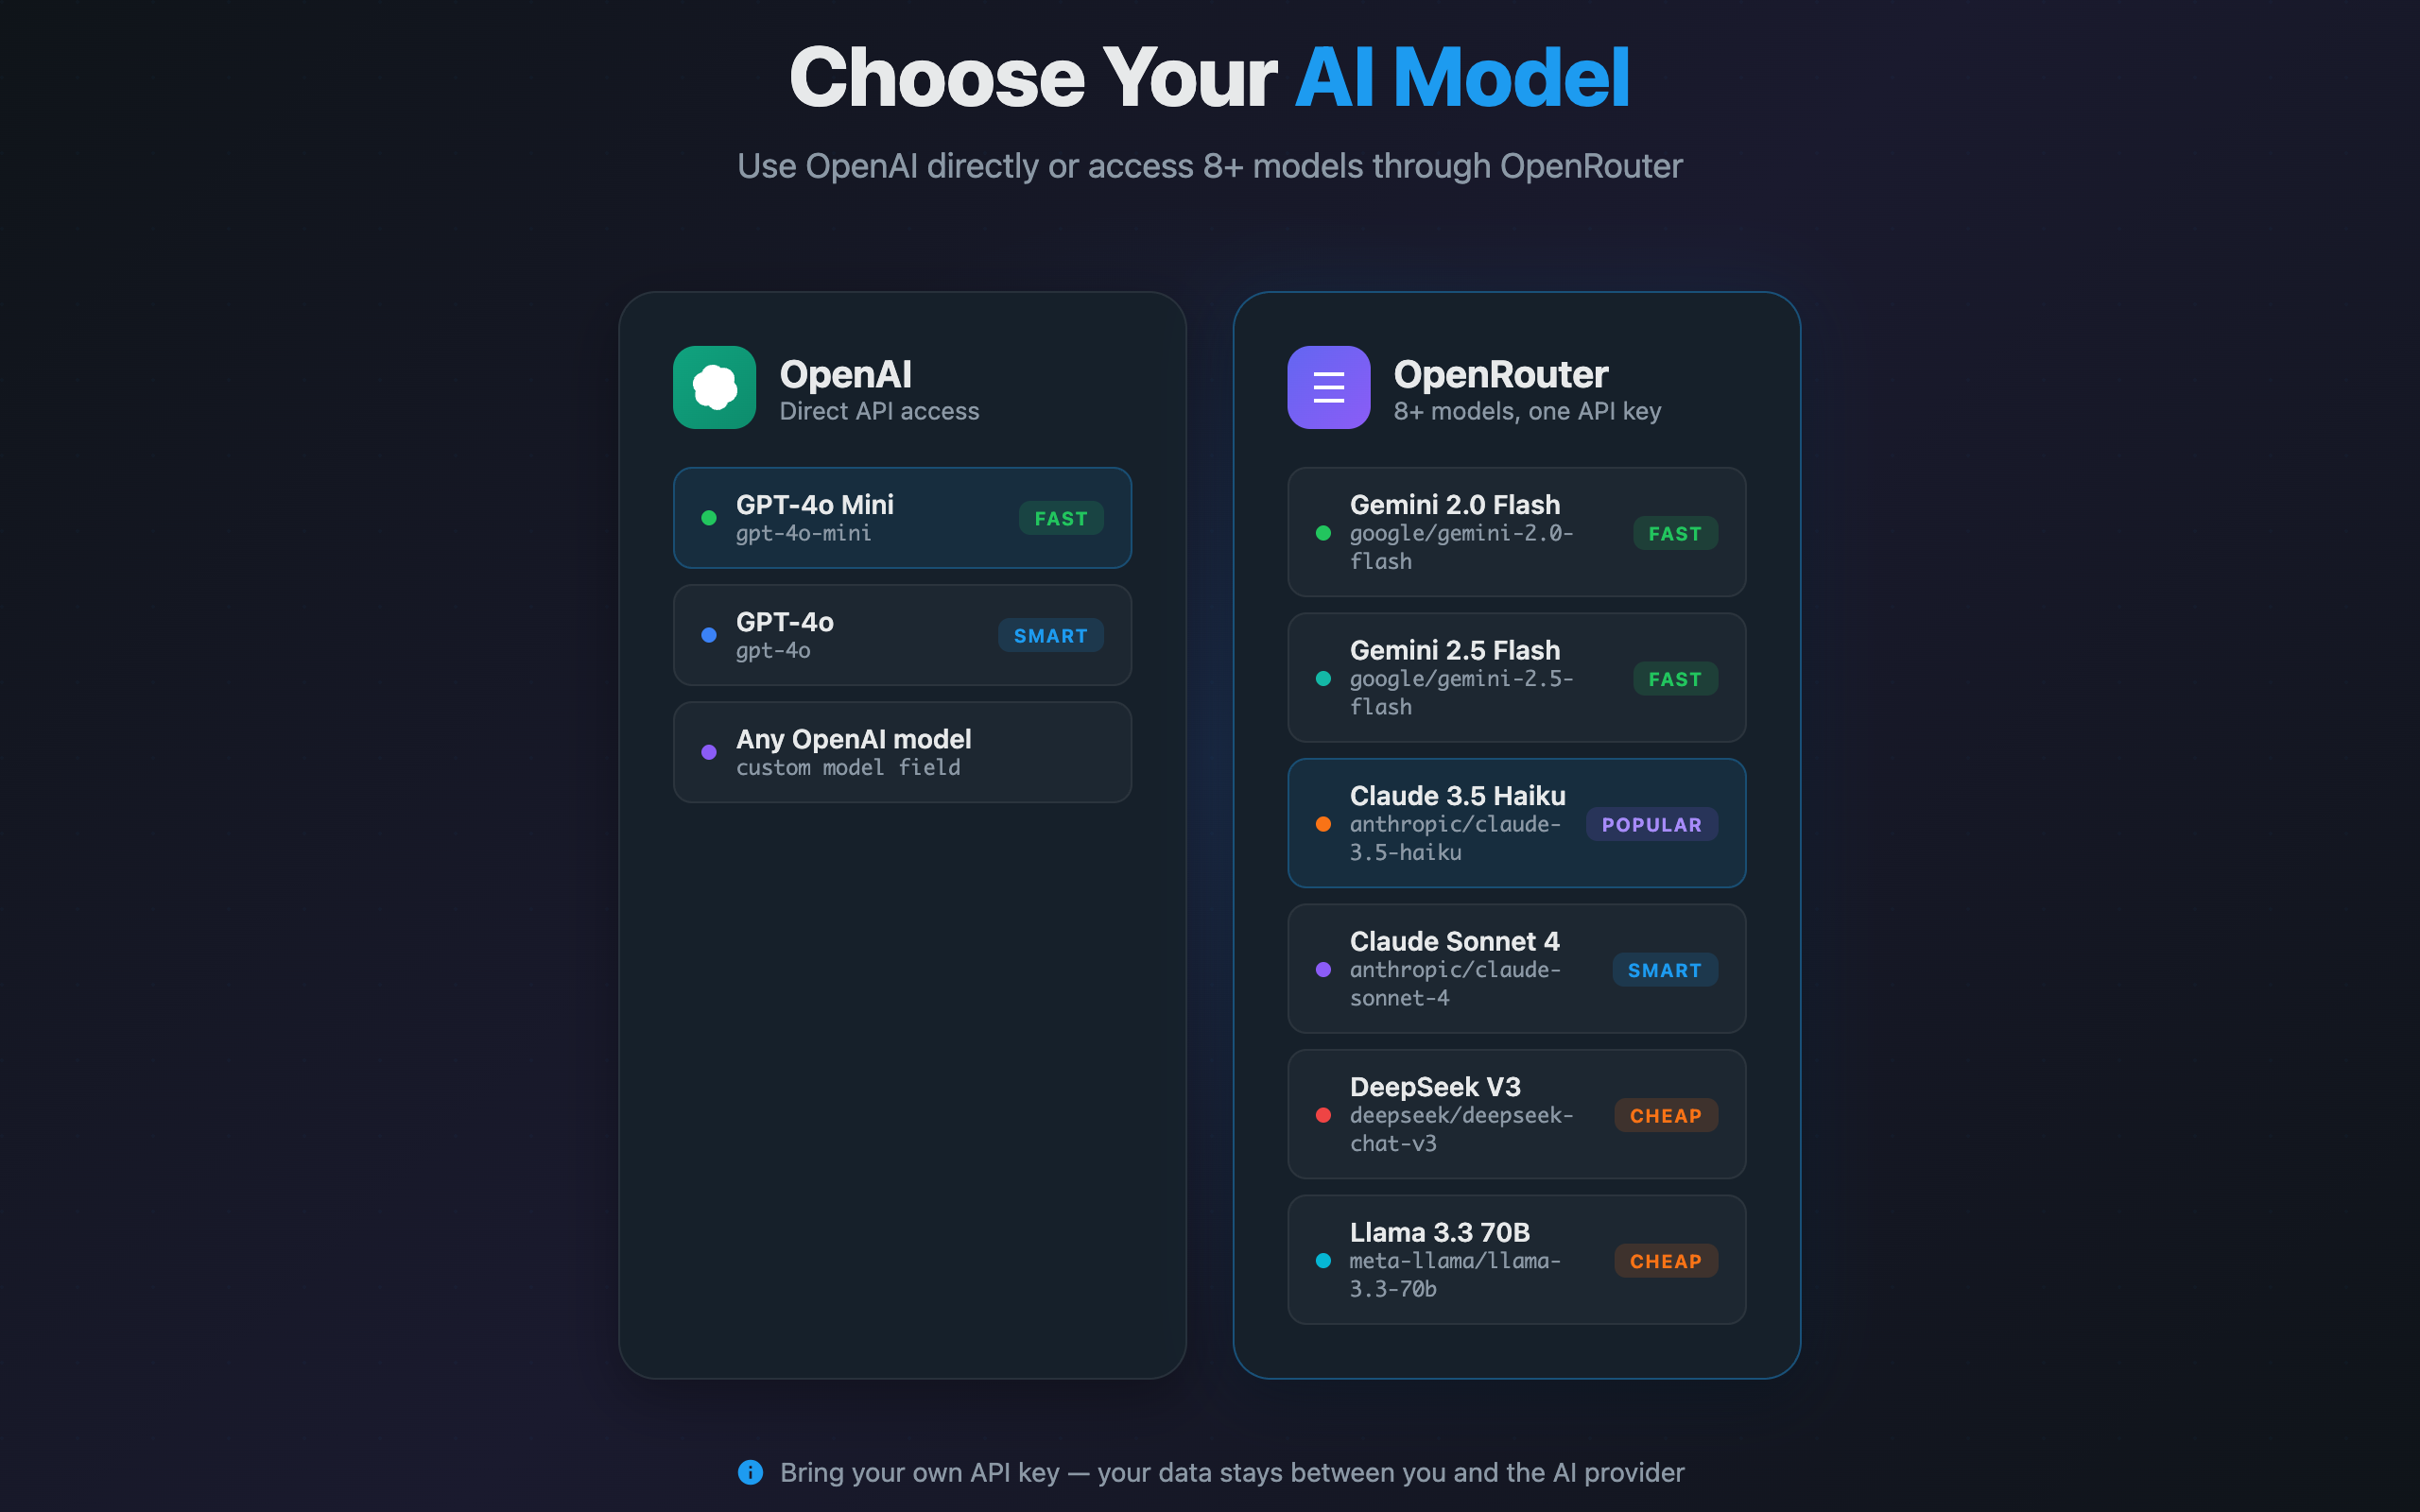This screenshot has height=1512, width=2420.
Task: Click the purple dot next to Any OpenAI model
Action: point(710,752)
